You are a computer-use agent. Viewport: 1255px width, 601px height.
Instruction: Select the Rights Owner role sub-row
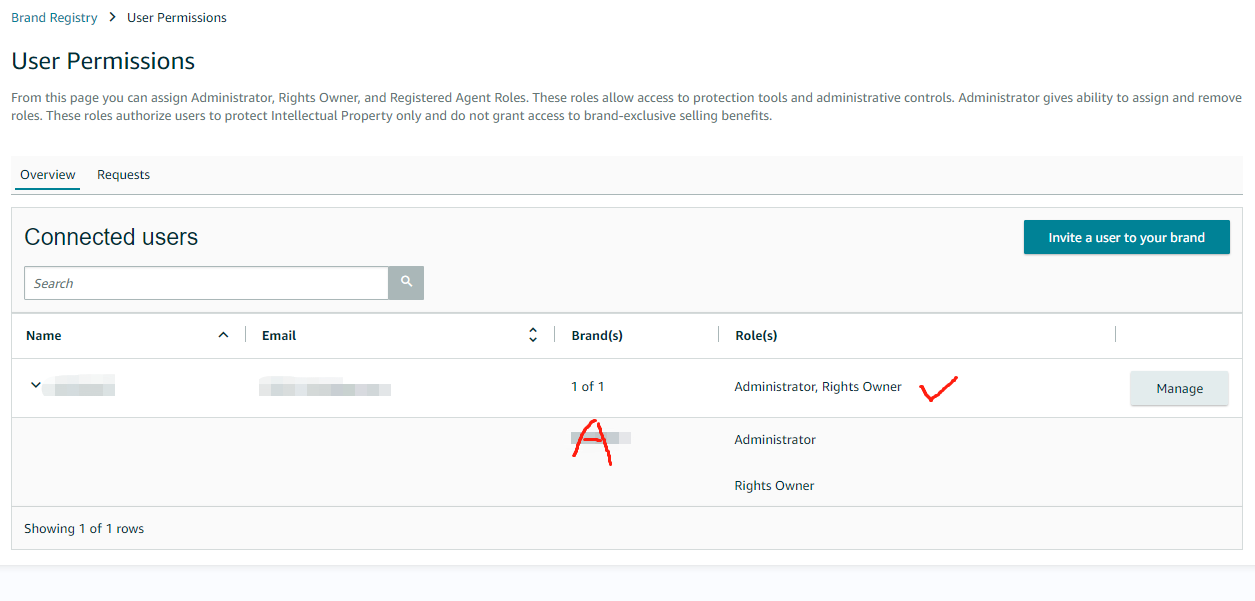774,486
